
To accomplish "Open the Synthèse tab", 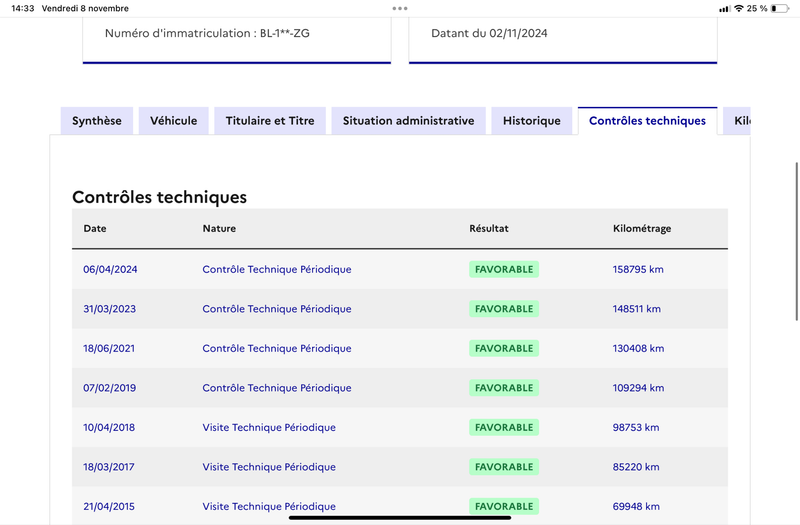I will [x=97, y=121].
